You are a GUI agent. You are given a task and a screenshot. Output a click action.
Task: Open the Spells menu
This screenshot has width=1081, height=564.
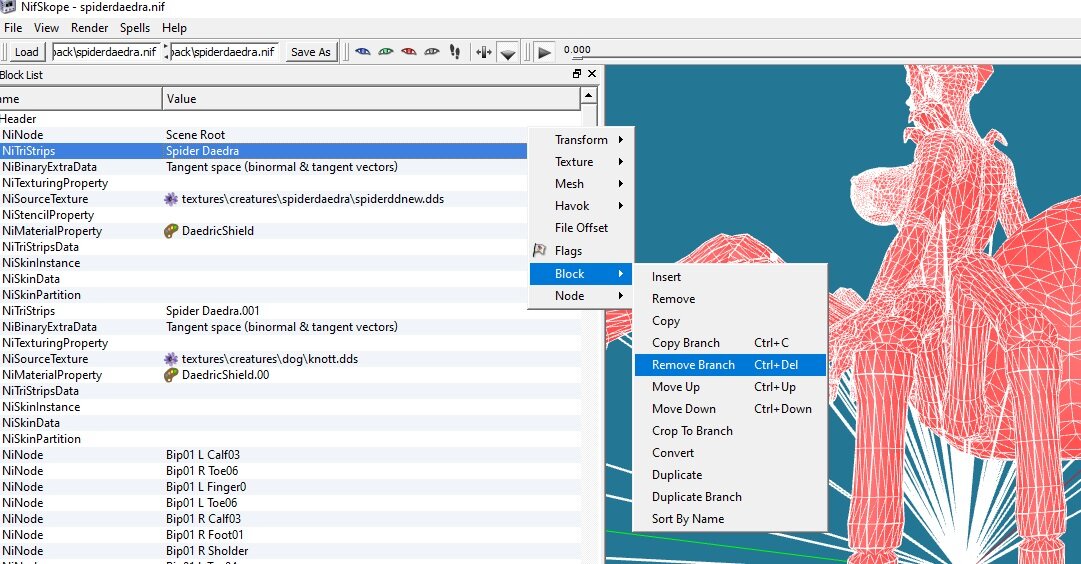135,28
